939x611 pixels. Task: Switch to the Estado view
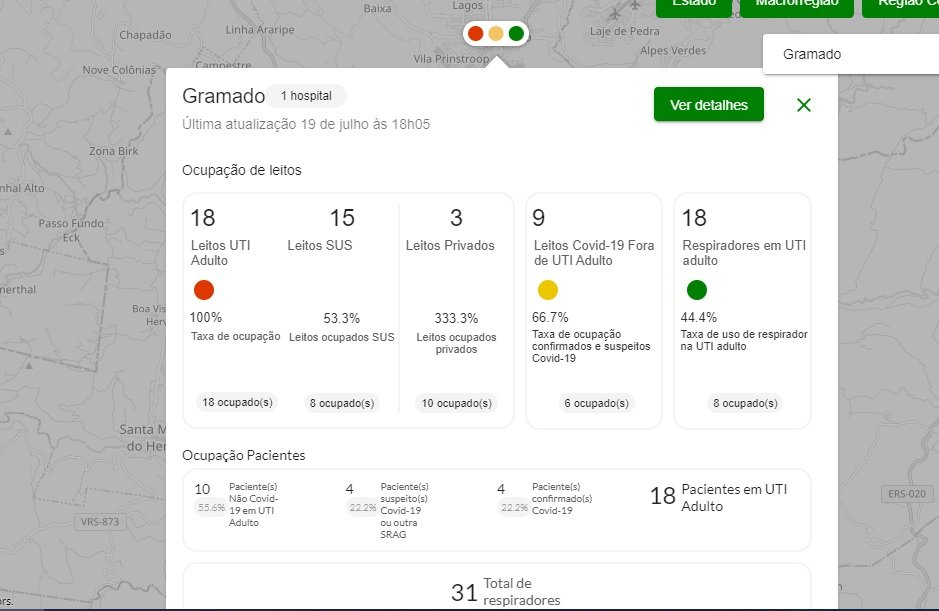click(693, 5)
